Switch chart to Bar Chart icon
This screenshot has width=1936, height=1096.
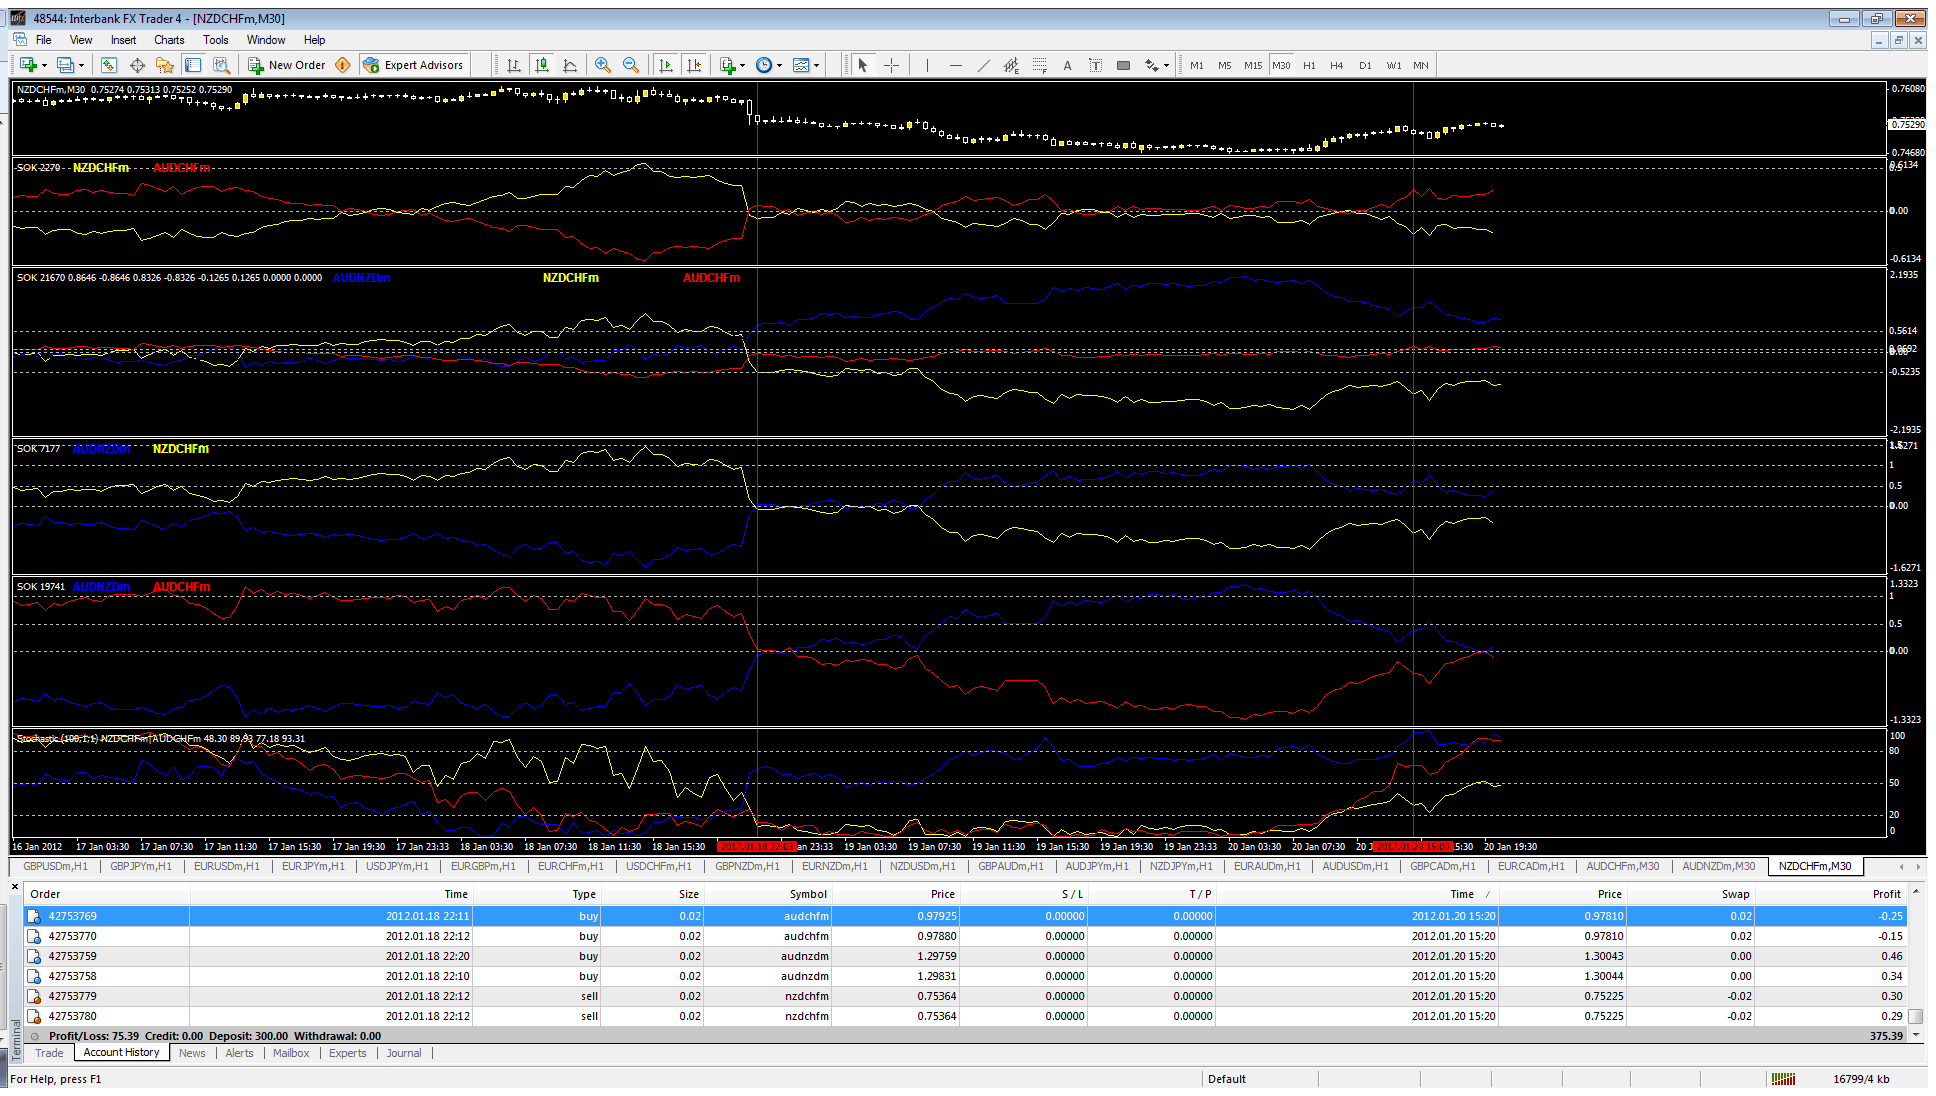pyautogui.click(x=513, y=65)
